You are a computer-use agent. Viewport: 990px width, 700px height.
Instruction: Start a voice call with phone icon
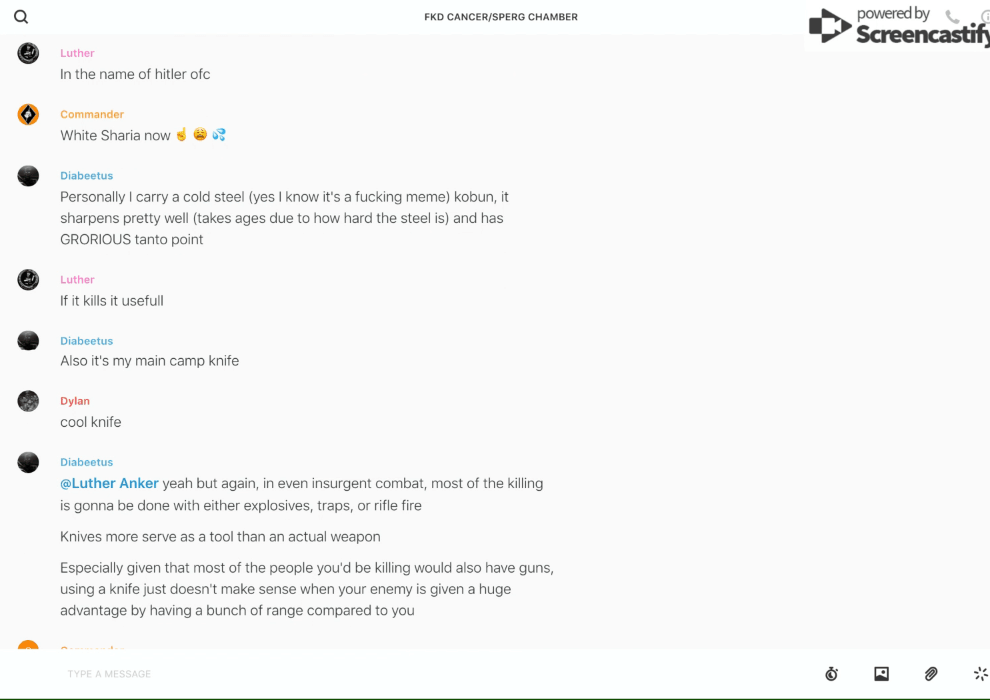[952, 17]
